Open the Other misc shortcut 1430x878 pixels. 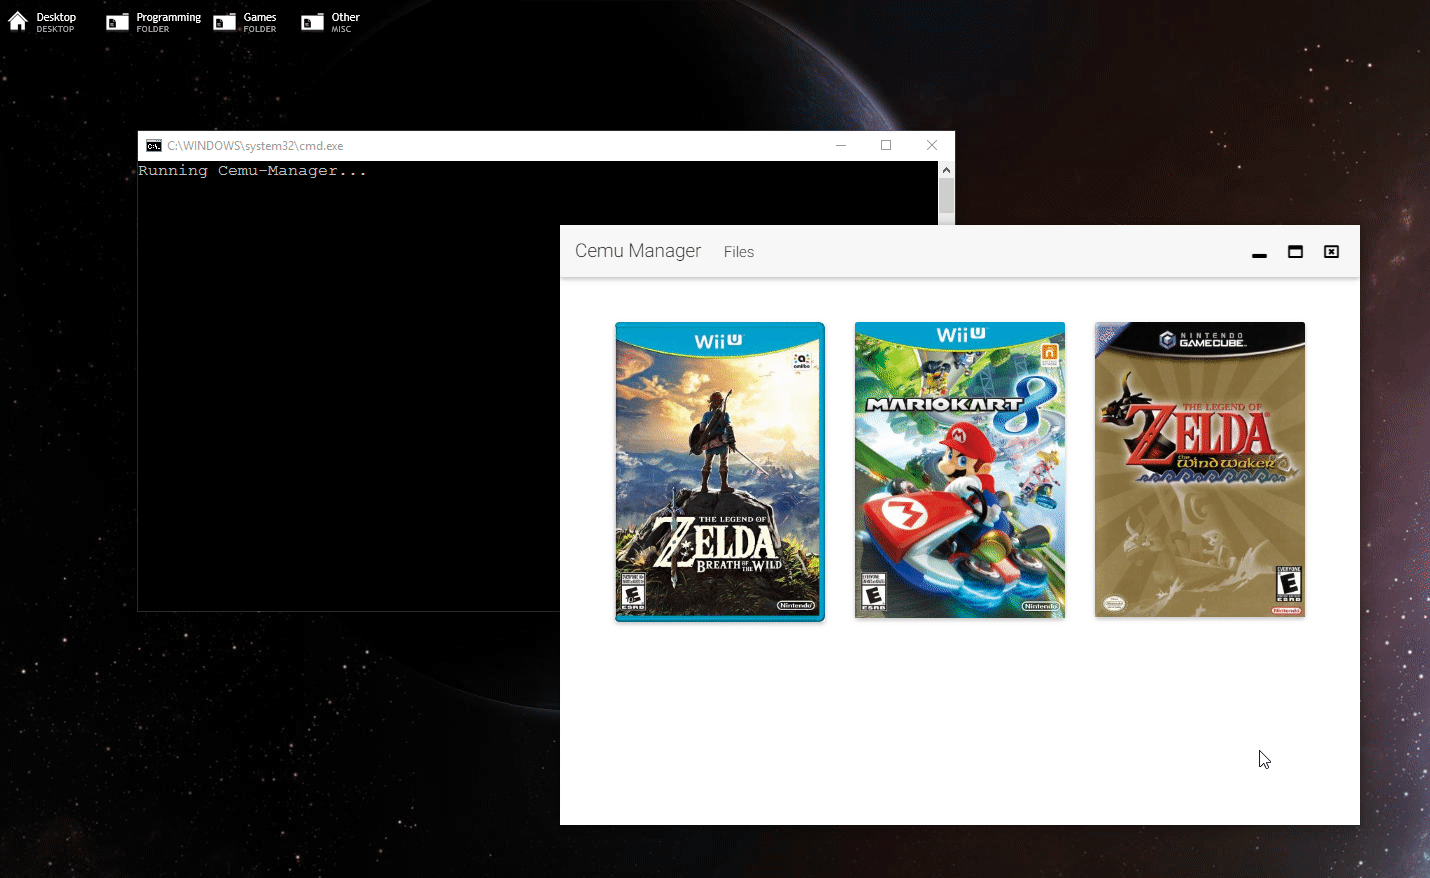tap(331, 22)
